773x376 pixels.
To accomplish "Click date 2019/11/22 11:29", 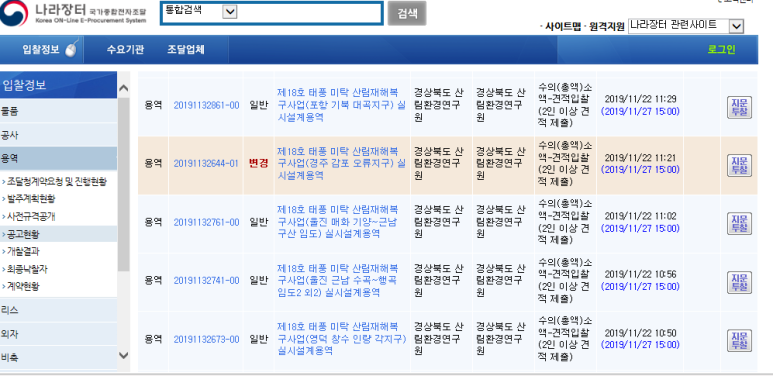I will (x=640, y=99).
